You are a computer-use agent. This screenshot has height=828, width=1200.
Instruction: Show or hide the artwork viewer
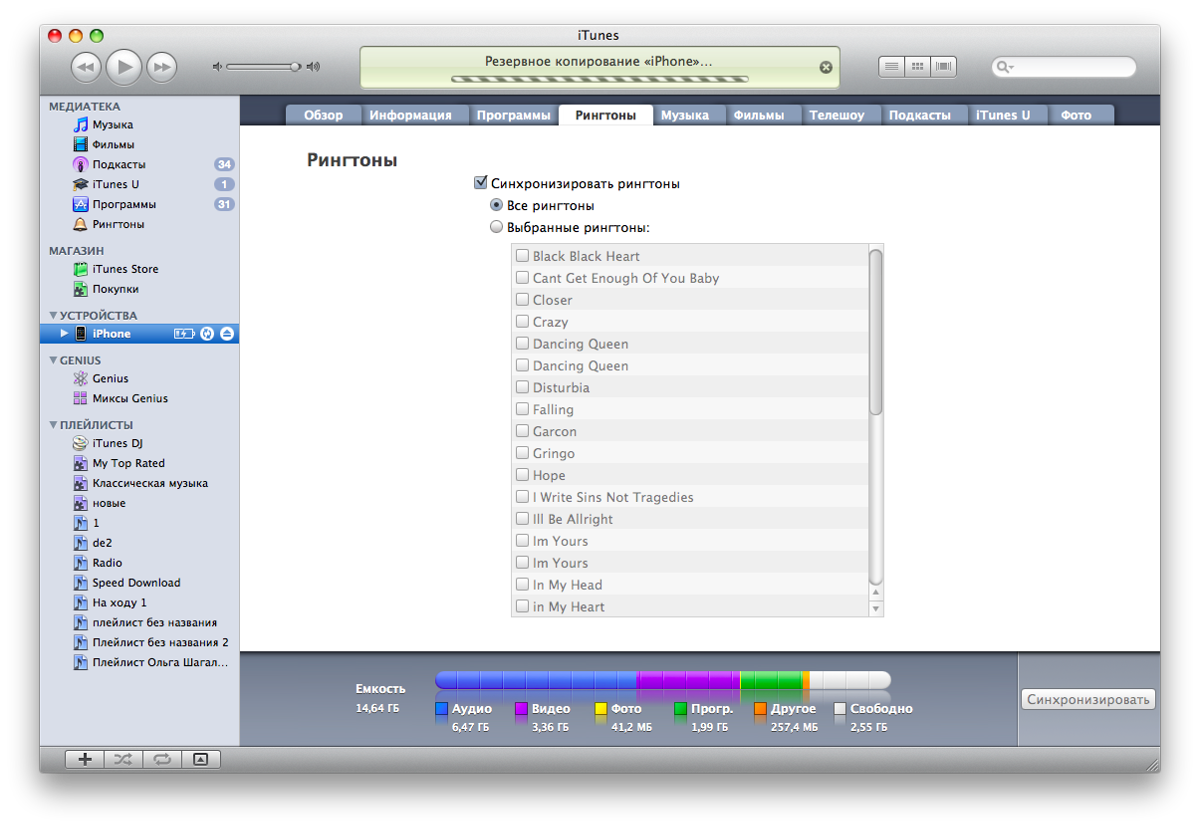[200, 759]
